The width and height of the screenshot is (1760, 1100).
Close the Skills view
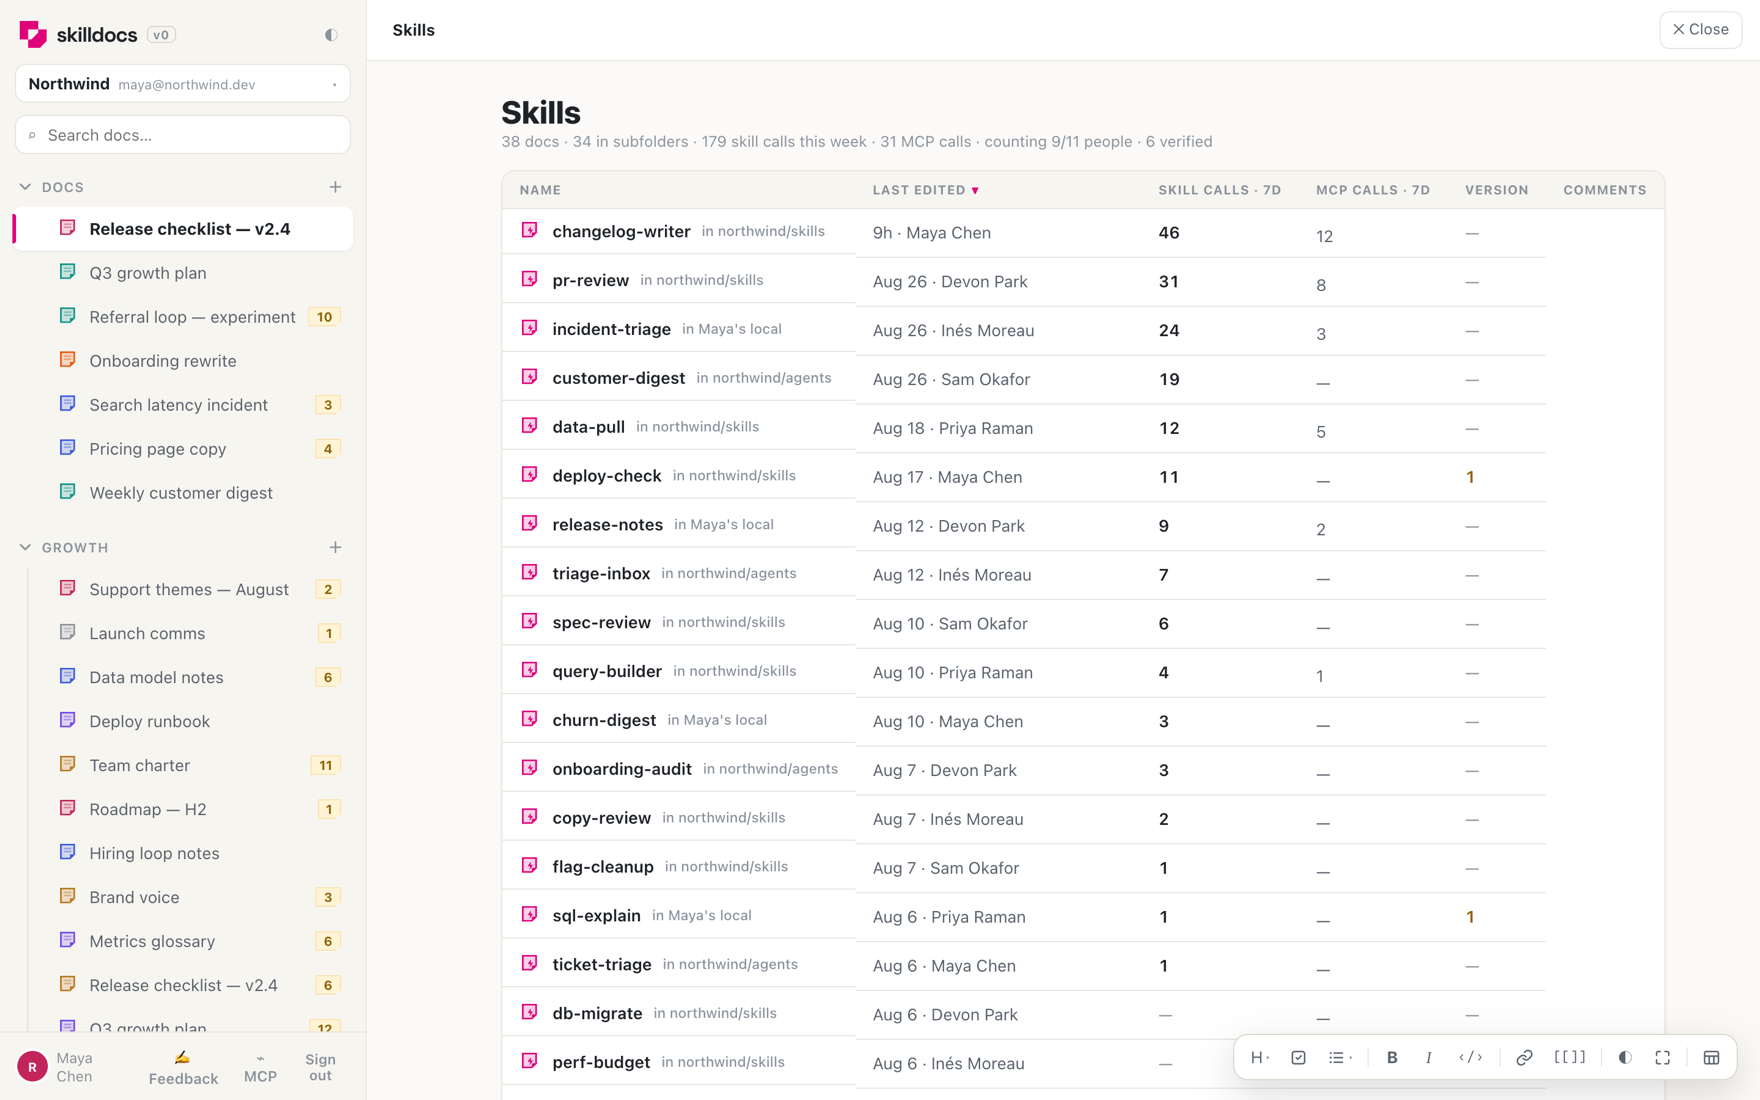(x=1700, y=30)
